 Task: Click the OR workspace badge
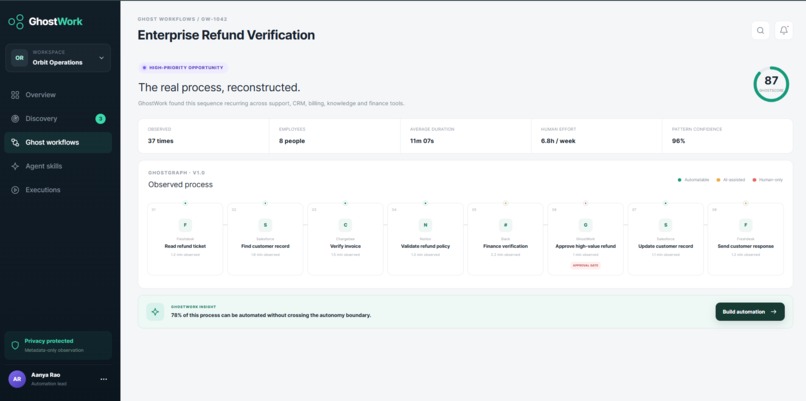click(20, 58)
